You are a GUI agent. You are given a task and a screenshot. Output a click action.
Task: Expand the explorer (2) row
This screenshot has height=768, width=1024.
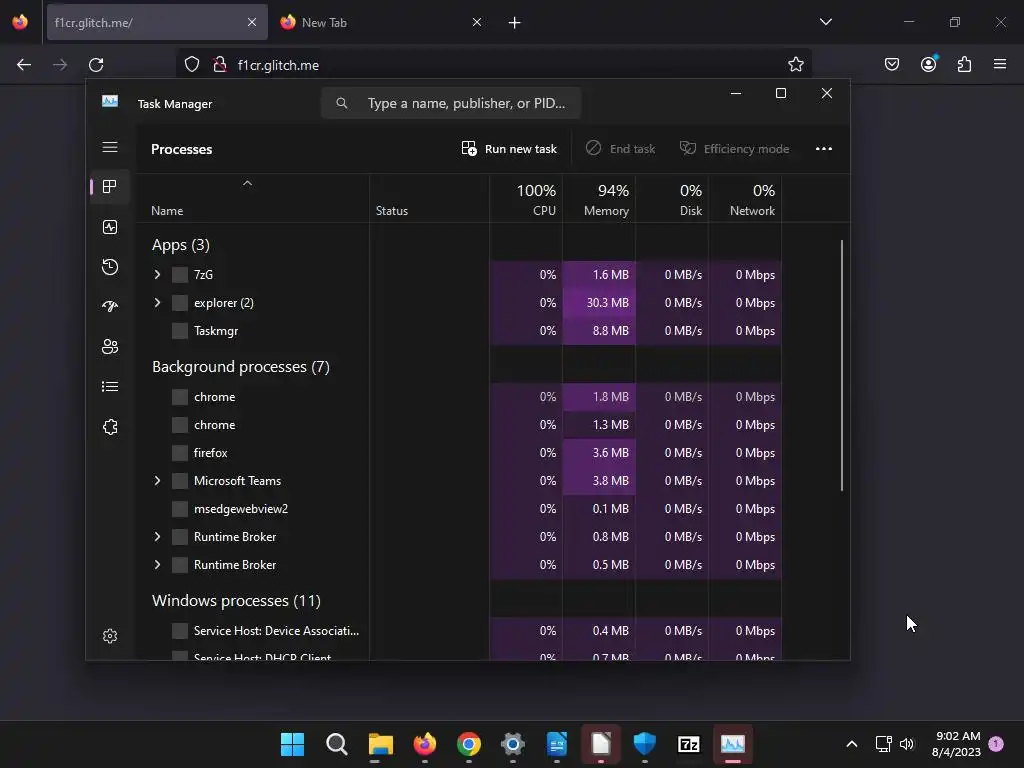coord(157,302)
